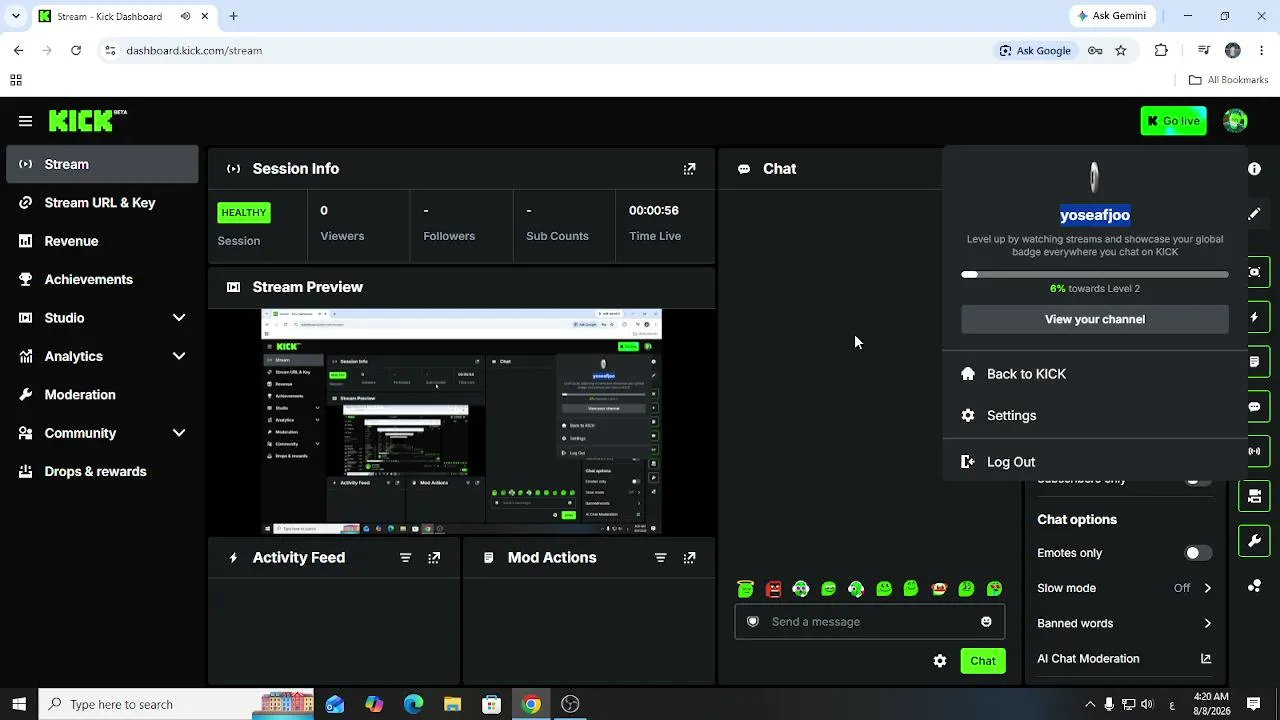This screenshot has height=720, width=1280.
Task: Open Activity Feed filter options
Action: pos(405,558)
